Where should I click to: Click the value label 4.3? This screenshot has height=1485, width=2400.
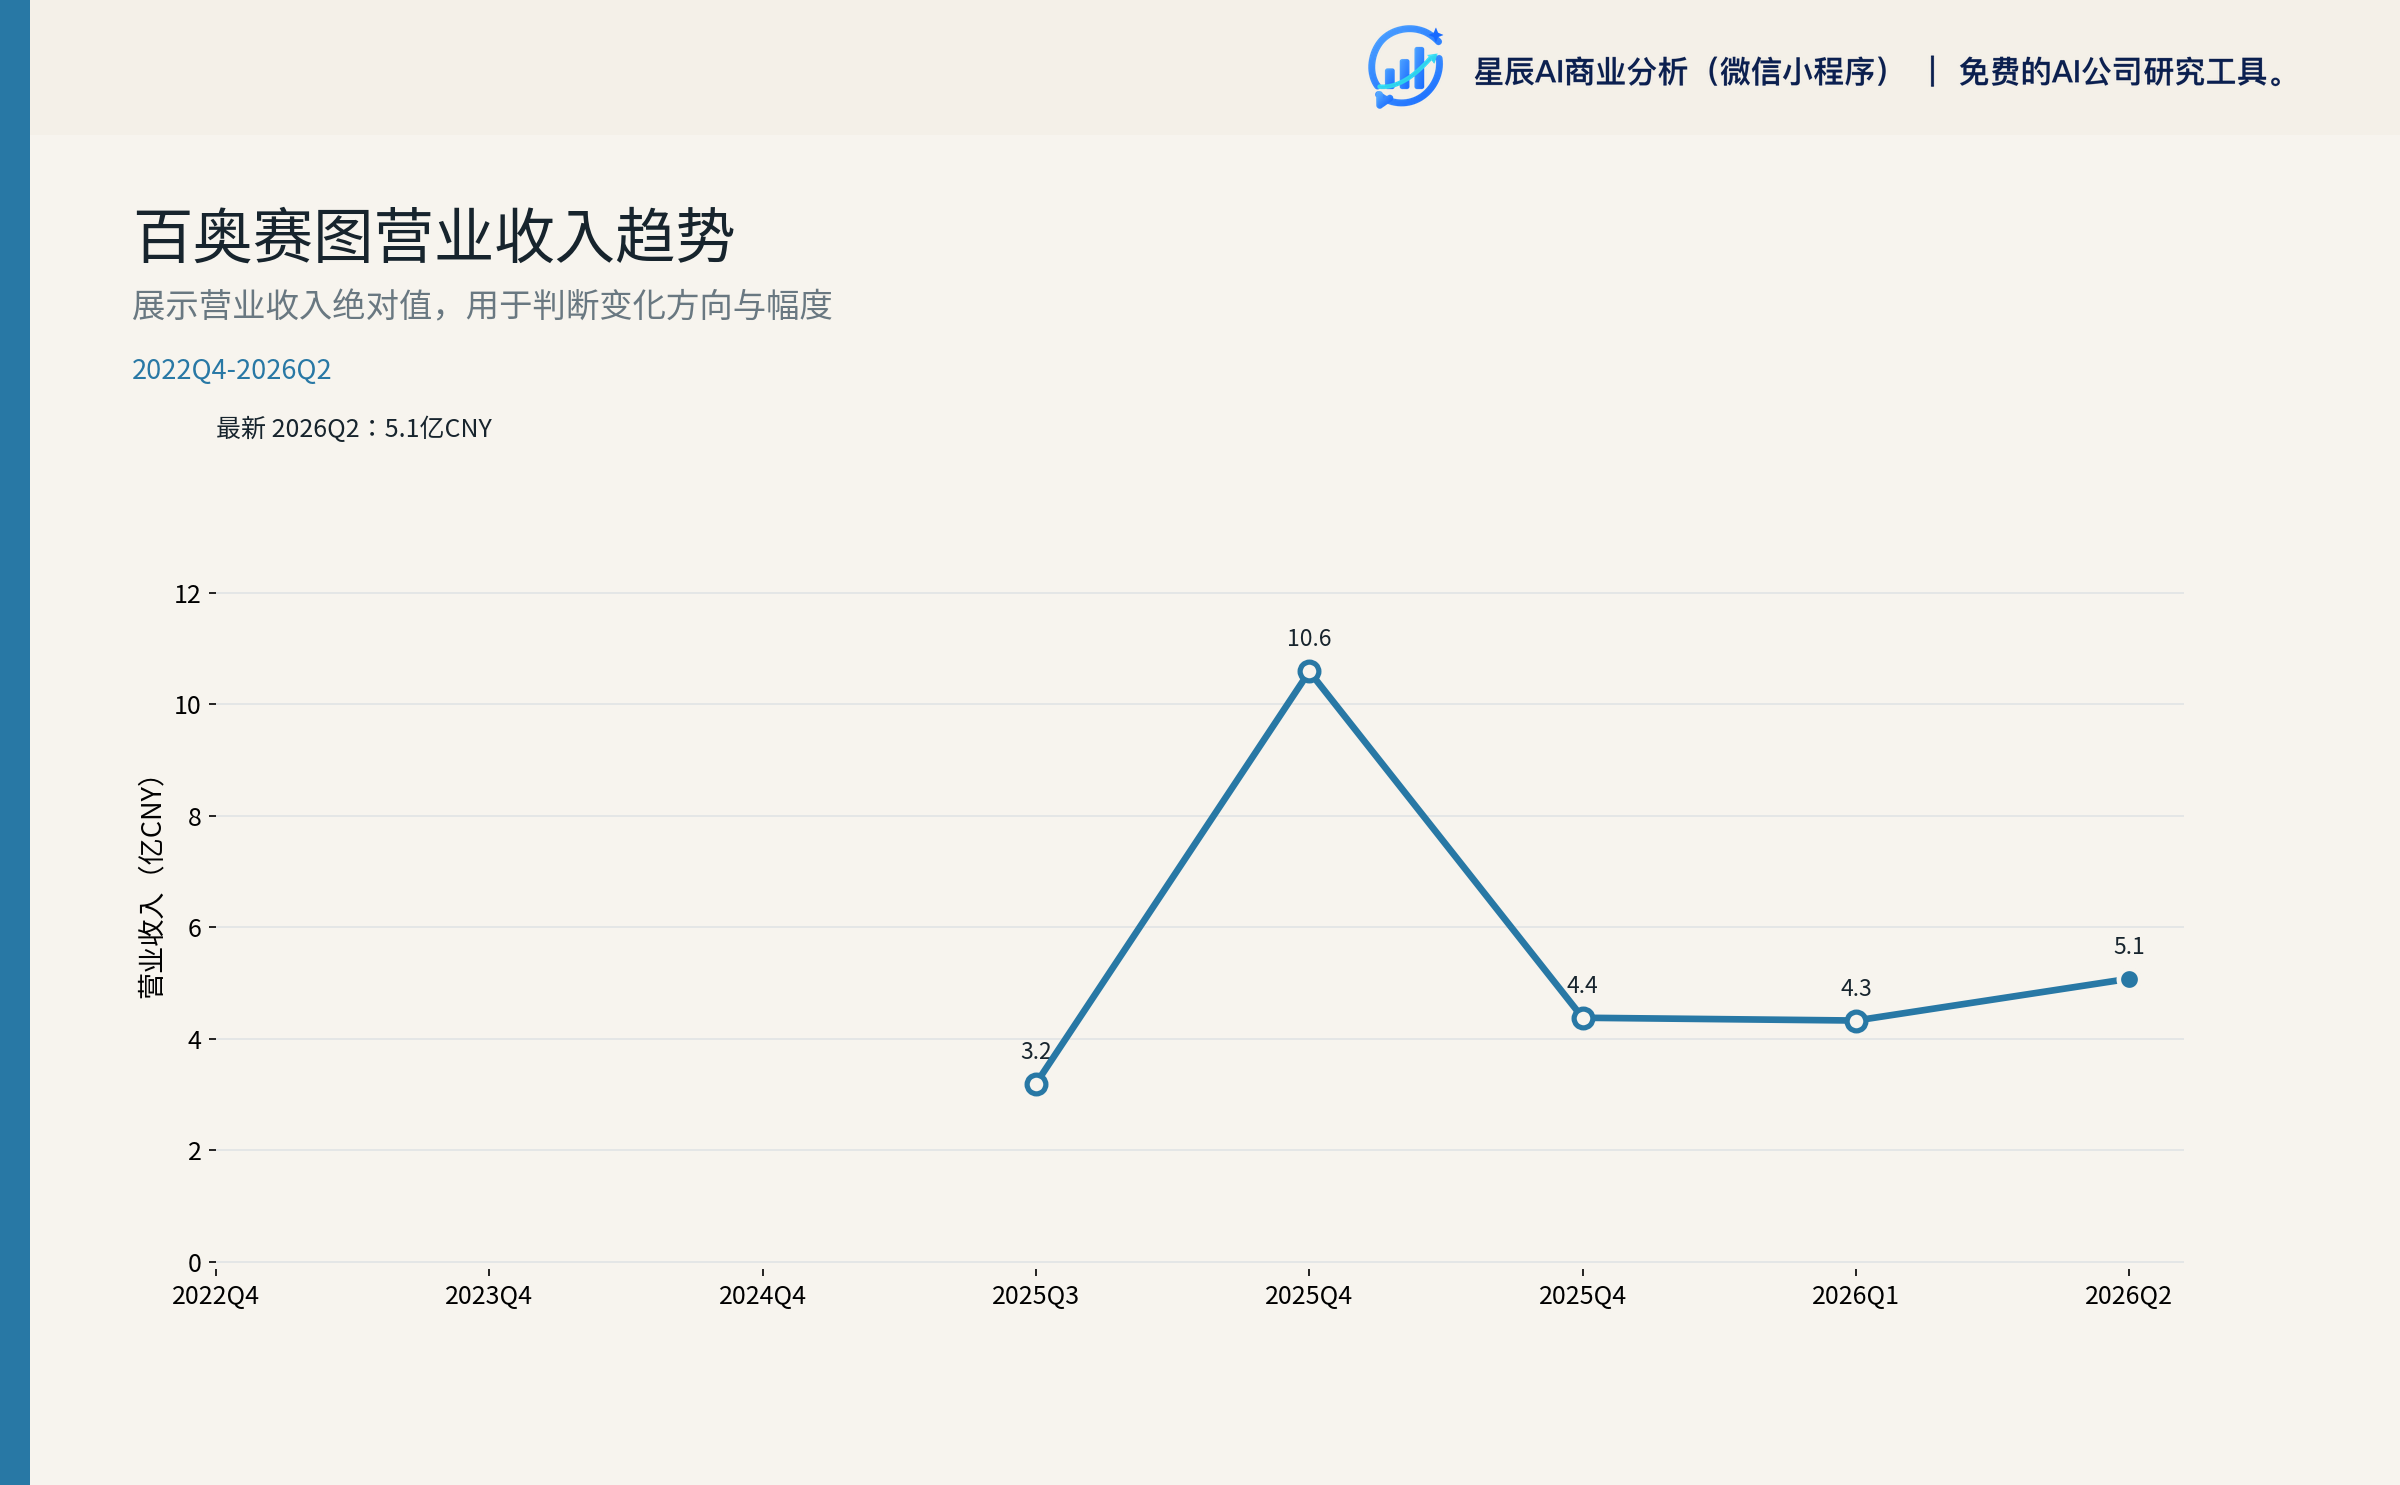(1856, 988)
